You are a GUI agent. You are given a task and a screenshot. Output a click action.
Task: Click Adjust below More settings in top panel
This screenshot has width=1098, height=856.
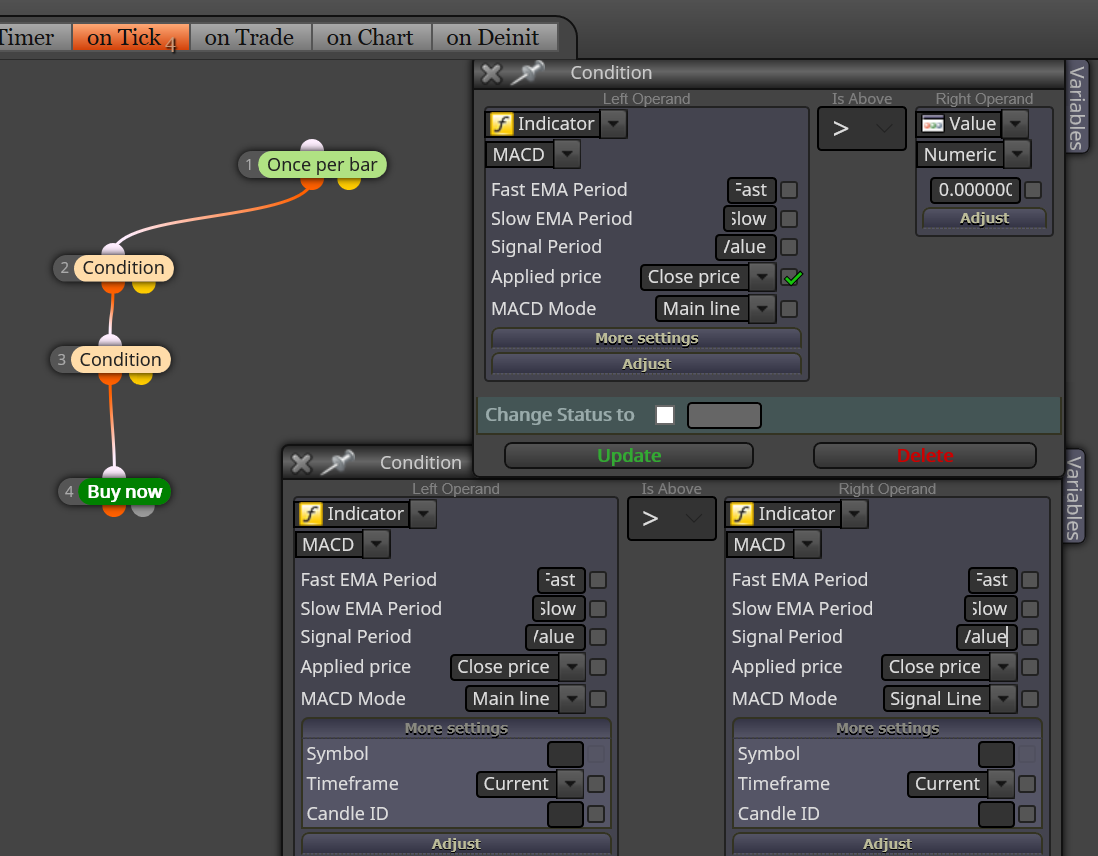(646, 364)
